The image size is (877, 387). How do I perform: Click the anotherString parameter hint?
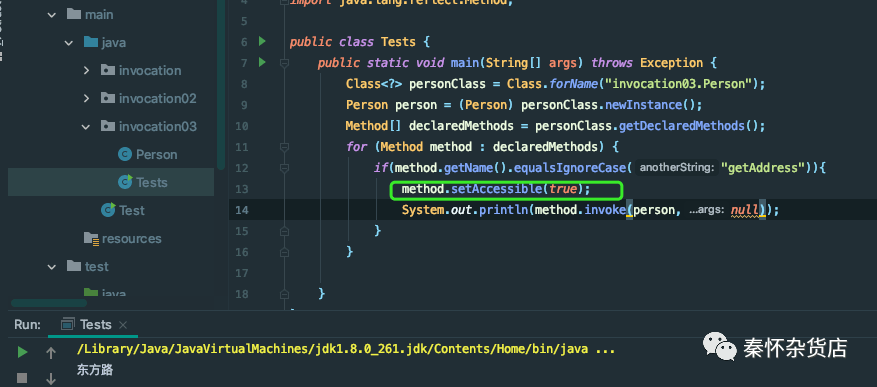(677, 167)
